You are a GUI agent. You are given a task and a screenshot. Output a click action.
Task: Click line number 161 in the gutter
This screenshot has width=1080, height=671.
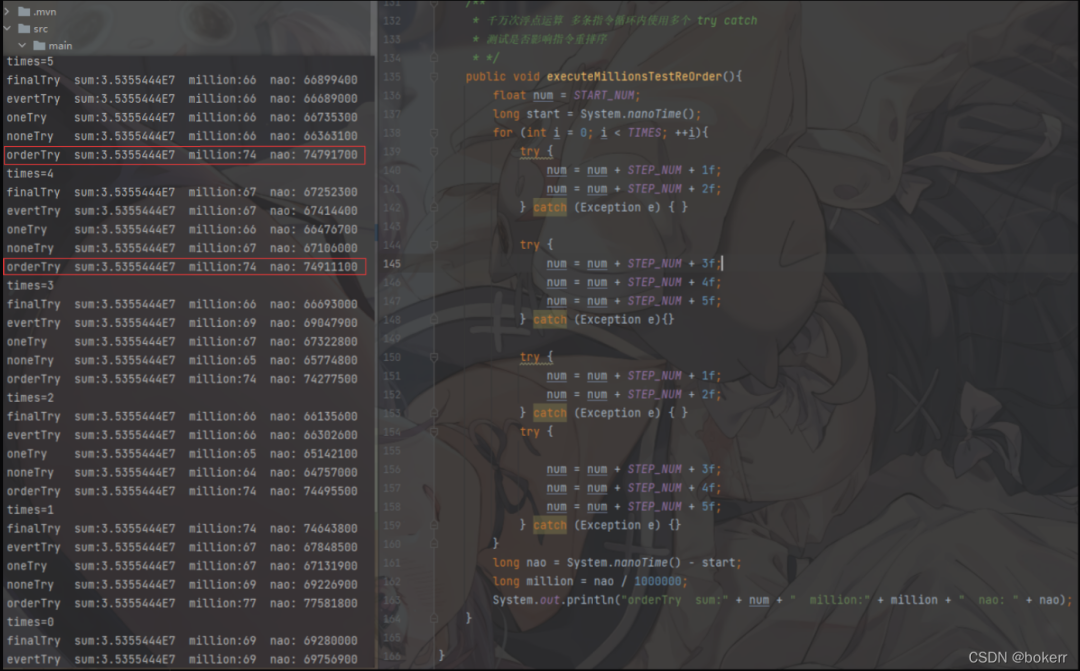tap(392, 562)
